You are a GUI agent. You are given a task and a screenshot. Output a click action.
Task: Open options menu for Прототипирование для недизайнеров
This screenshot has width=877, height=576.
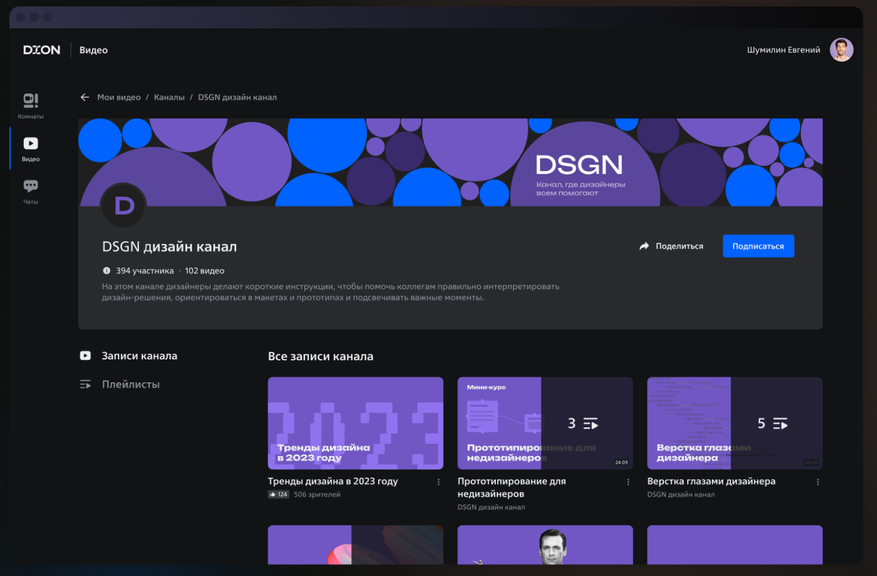628,481
